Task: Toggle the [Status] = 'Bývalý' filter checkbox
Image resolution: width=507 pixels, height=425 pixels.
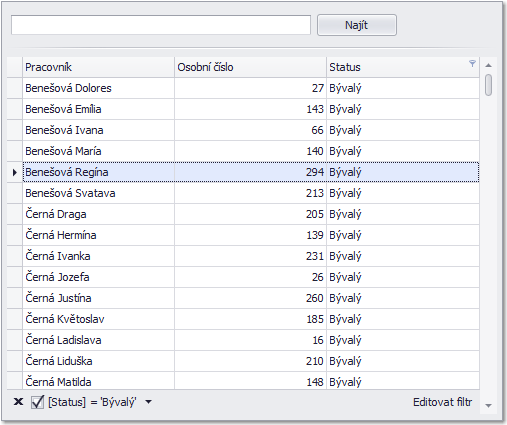Action: point(37,402)
